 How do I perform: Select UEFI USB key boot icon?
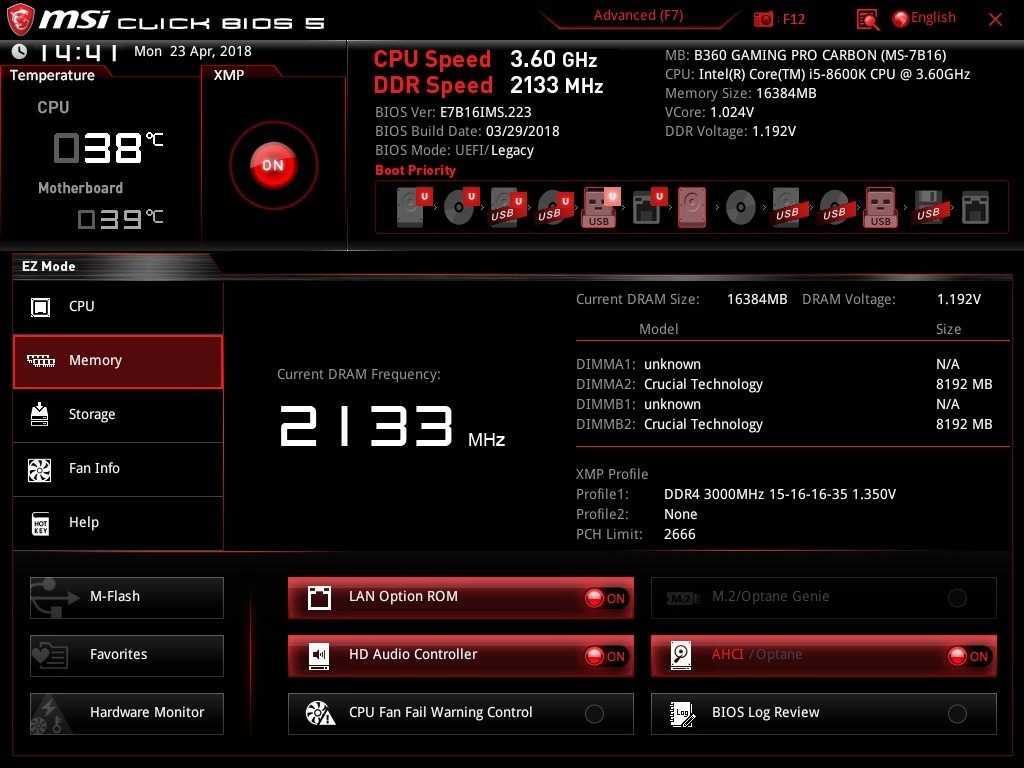600,207
